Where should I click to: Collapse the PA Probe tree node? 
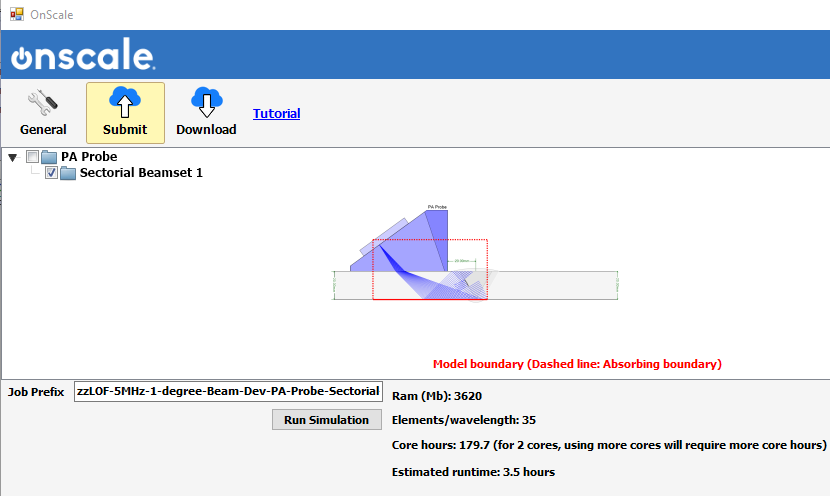point(13,157)
